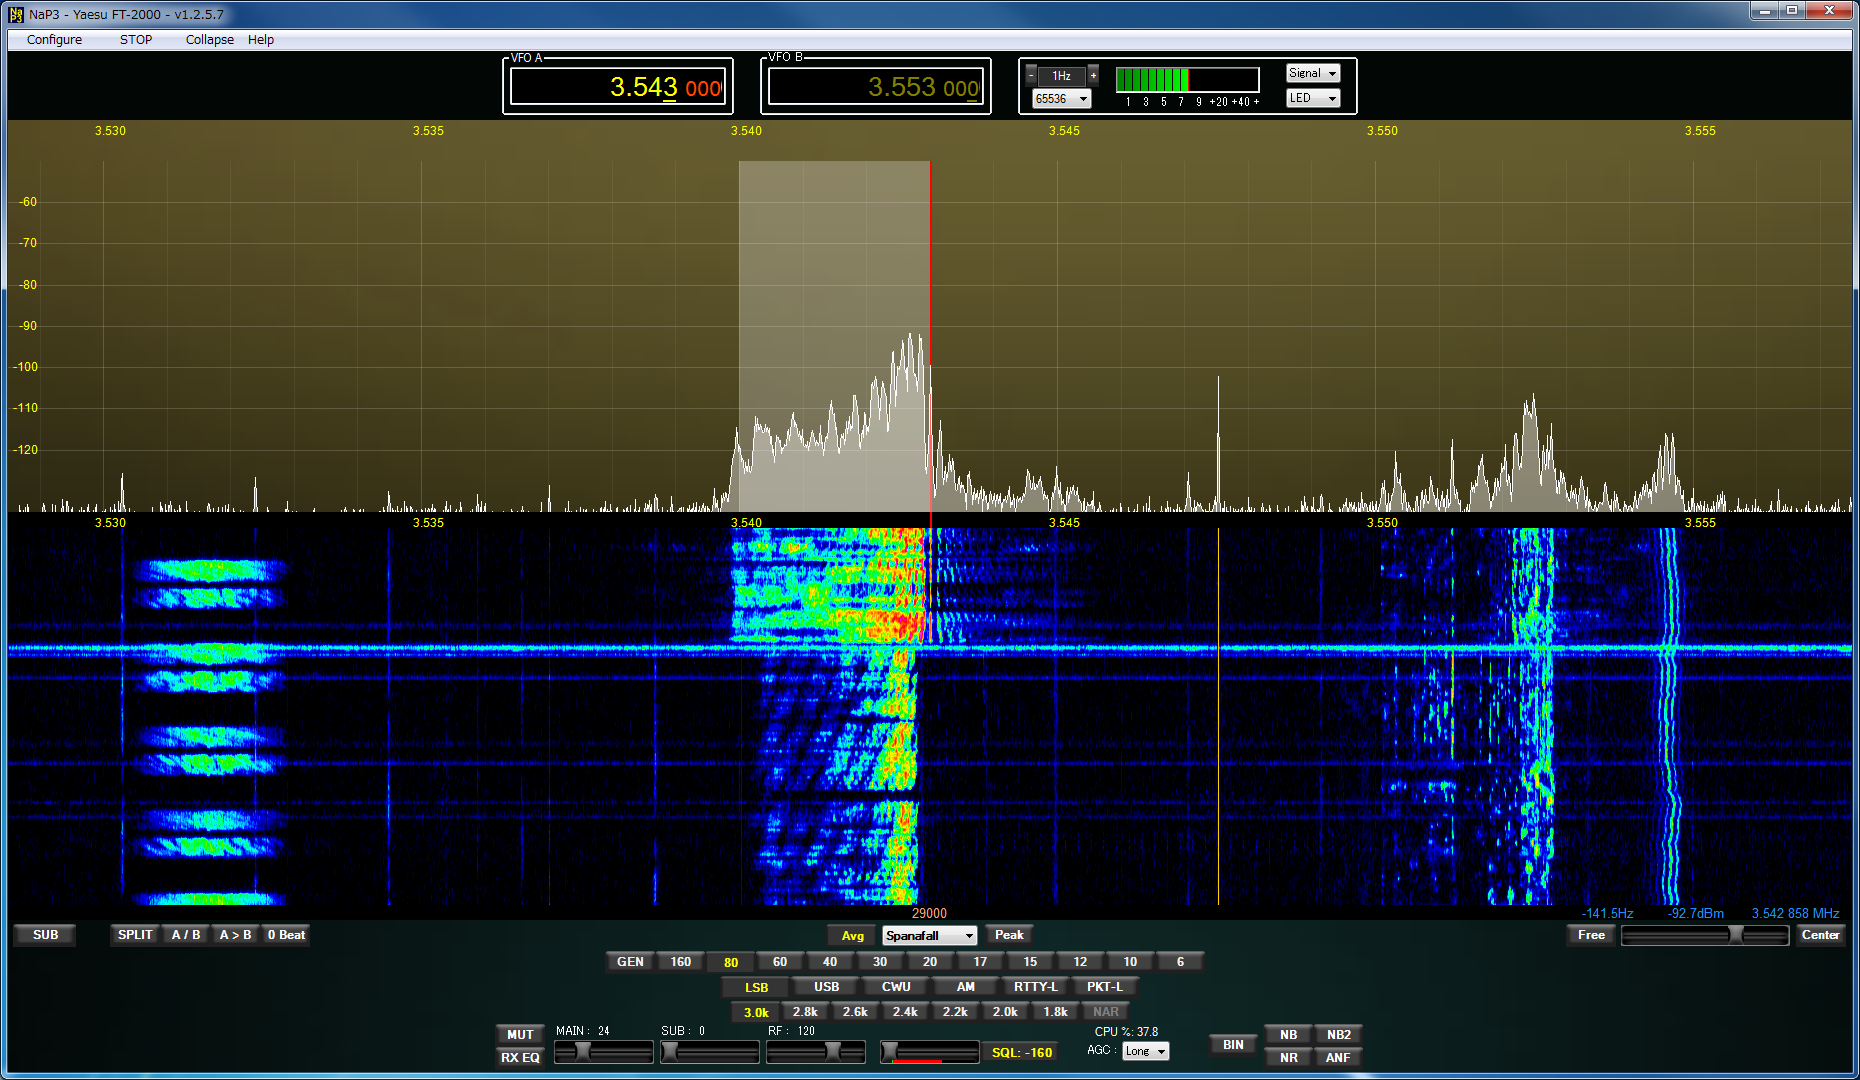Screen dimensions: 1860x1080
Task: Click the 0 Beat button
Action: pos(286,935)
